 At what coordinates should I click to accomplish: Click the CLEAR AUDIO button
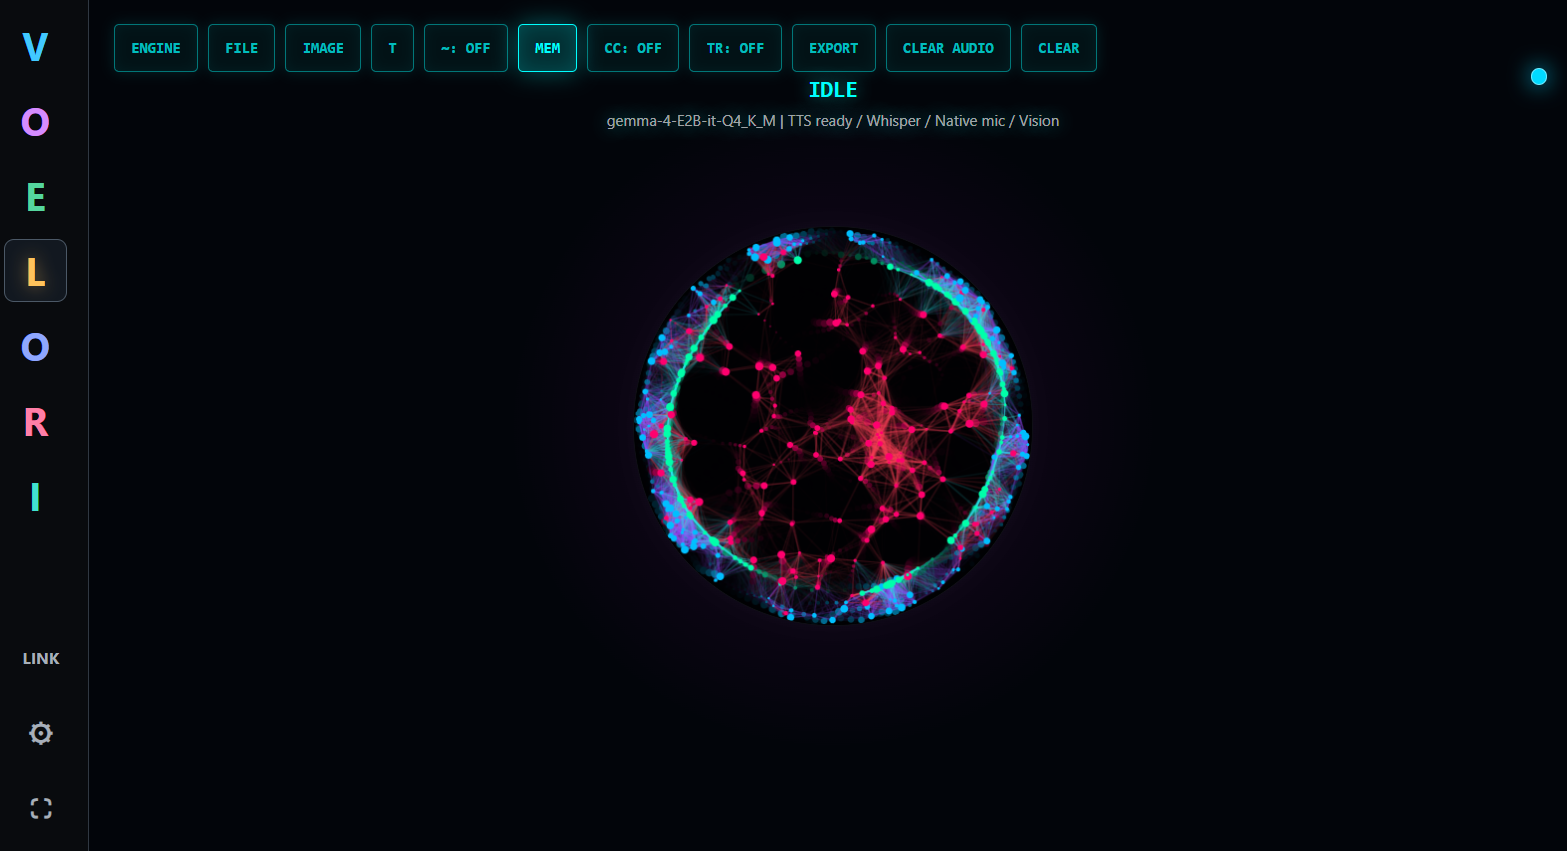coord(948,48)
